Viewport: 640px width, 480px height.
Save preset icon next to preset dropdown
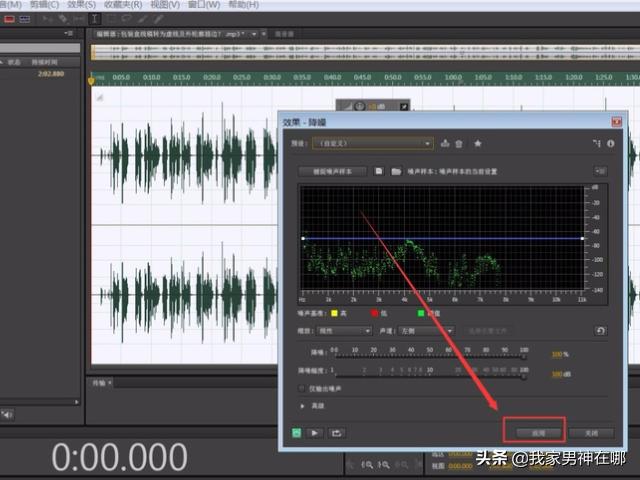[445, 144]
